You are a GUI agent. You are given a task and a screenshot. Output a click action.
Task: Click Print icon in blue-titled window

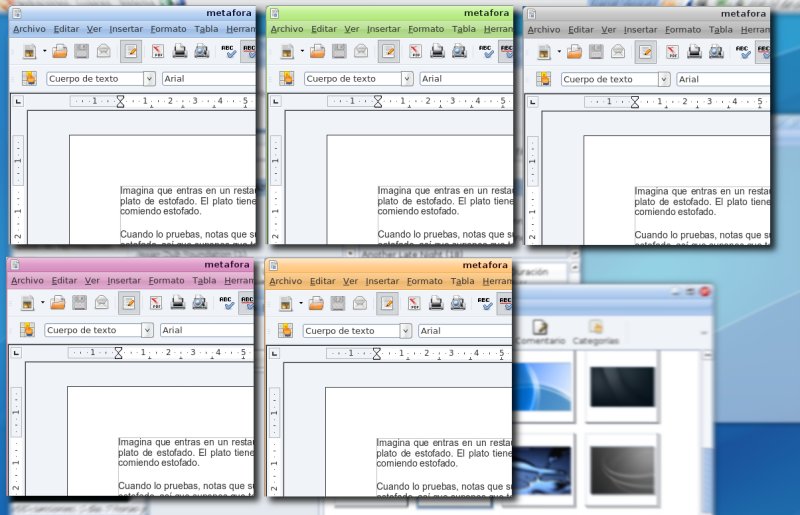180,51
